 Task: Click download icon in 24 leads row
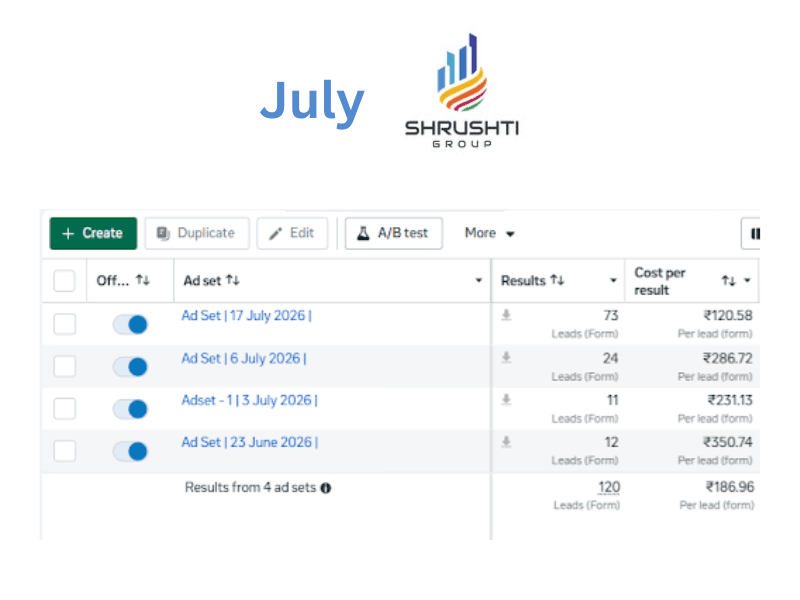(506, 358)
